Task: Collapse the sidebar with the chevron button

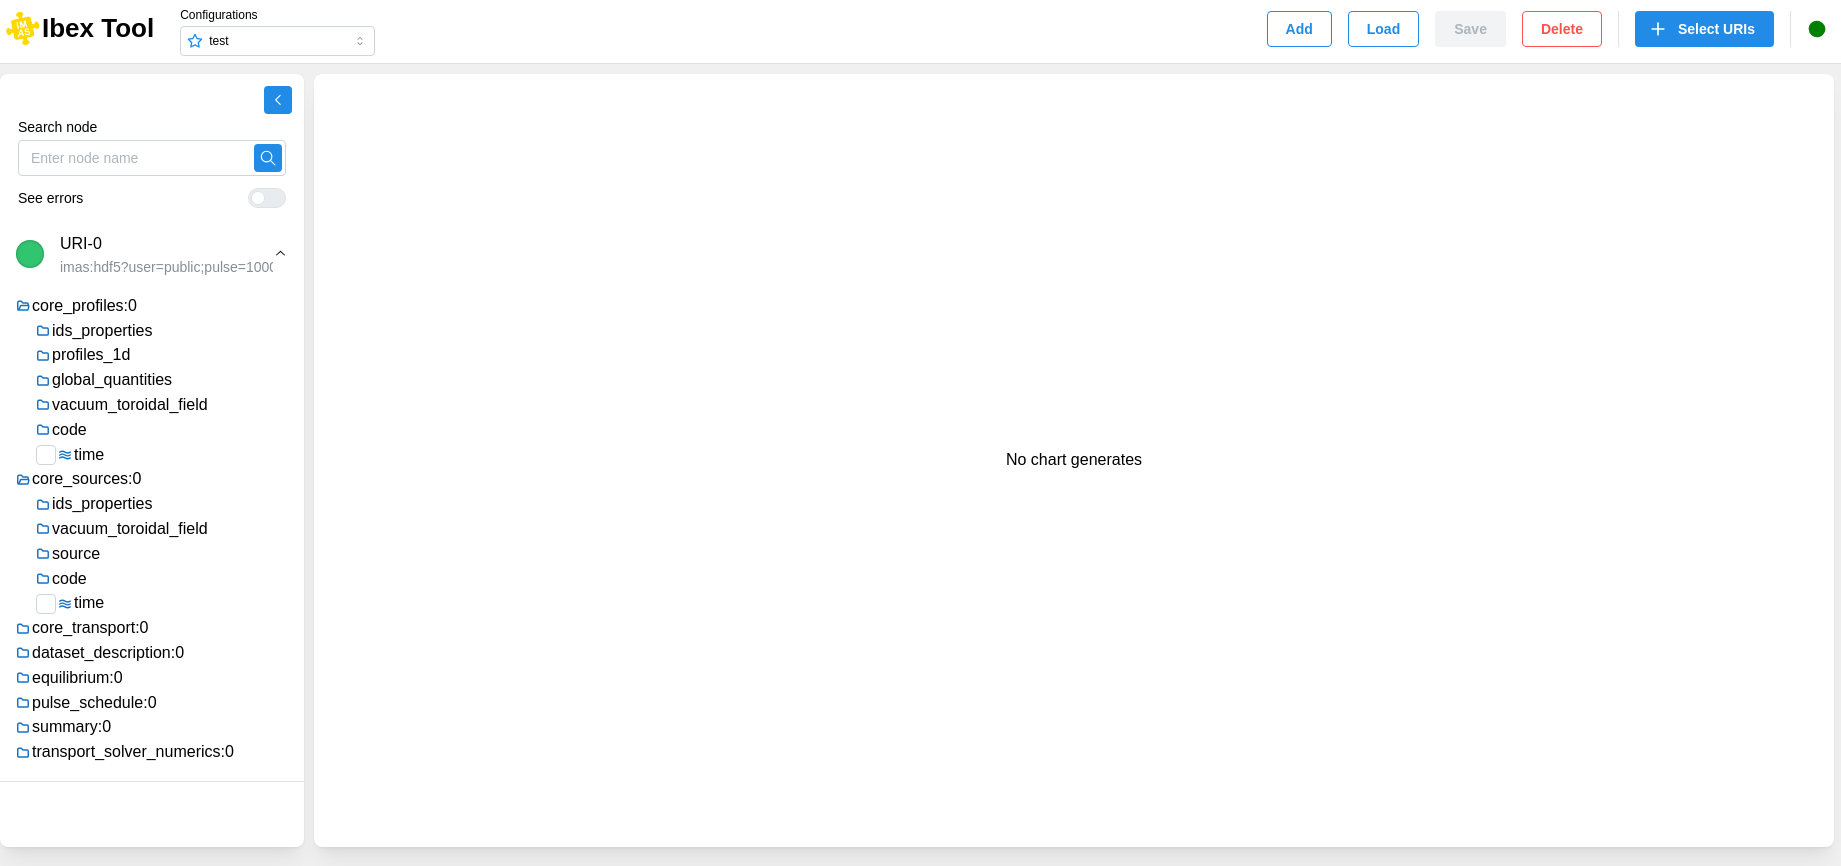Action: click(278, 100)
